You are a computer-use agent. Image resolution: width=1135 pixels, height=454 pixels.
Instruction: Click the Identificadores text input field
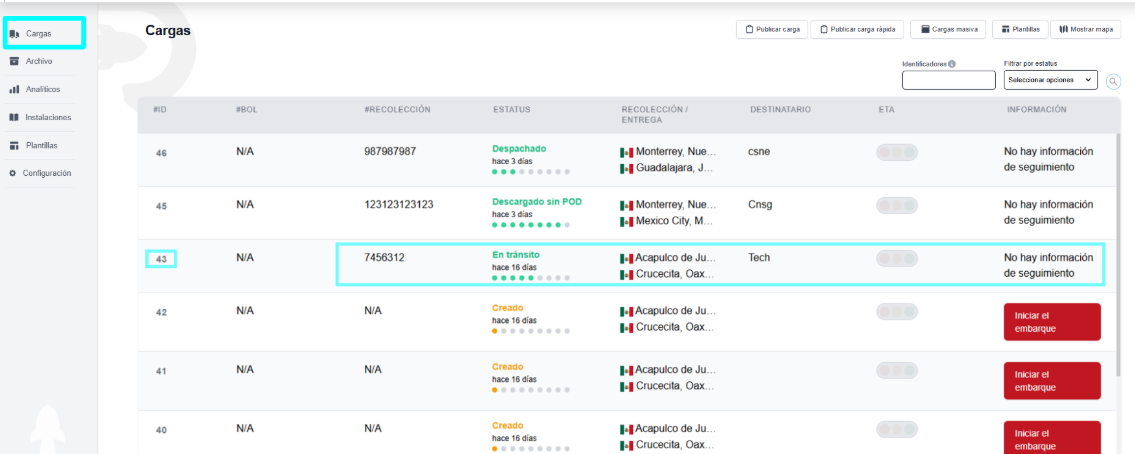(948, 80)
